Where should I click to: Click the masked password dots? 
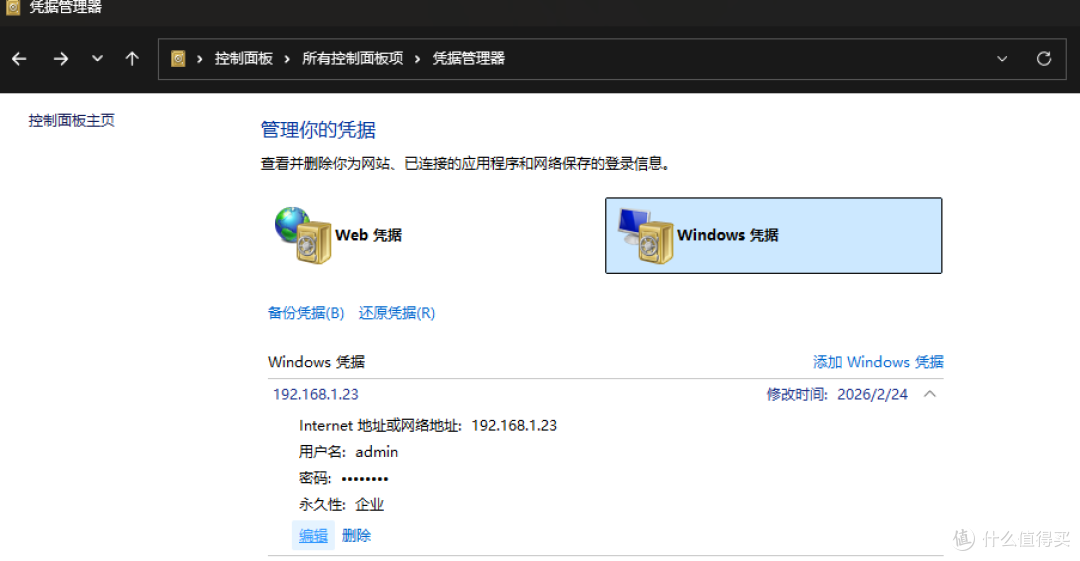[365, 478]
